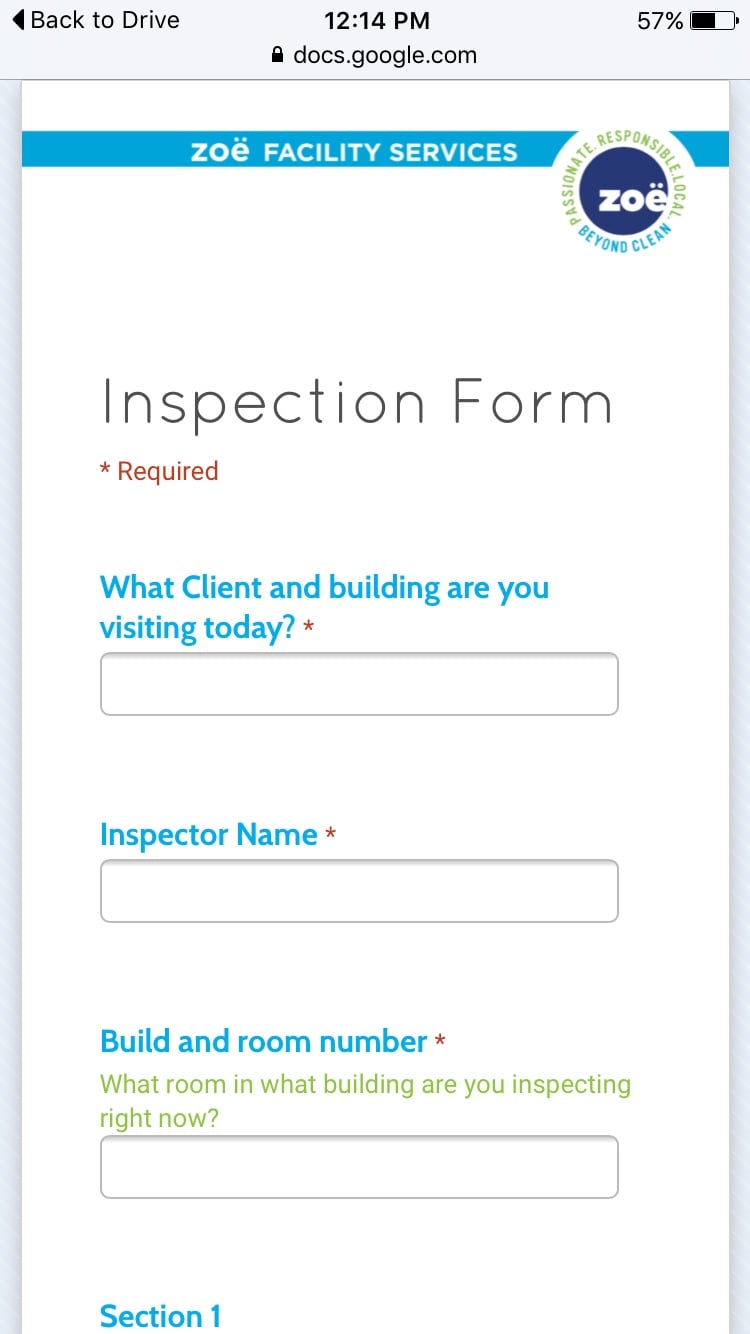Tap the "ZOË FACILITY SERVICES" banner text
This screenshot has height=1334, width=750.
[354, 150]
